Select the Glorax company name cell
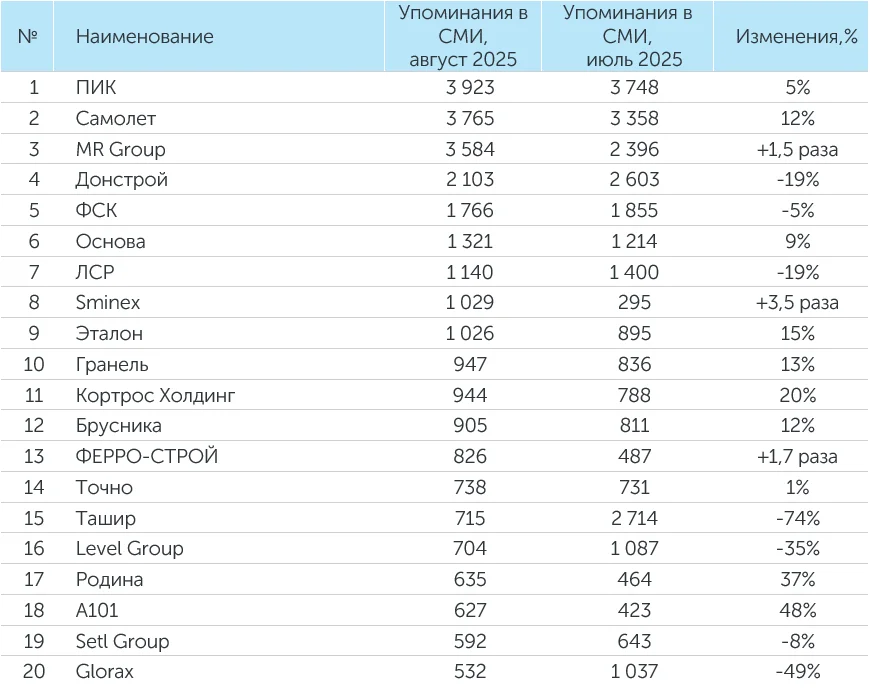Screen dimensions: 870x688 104,672
